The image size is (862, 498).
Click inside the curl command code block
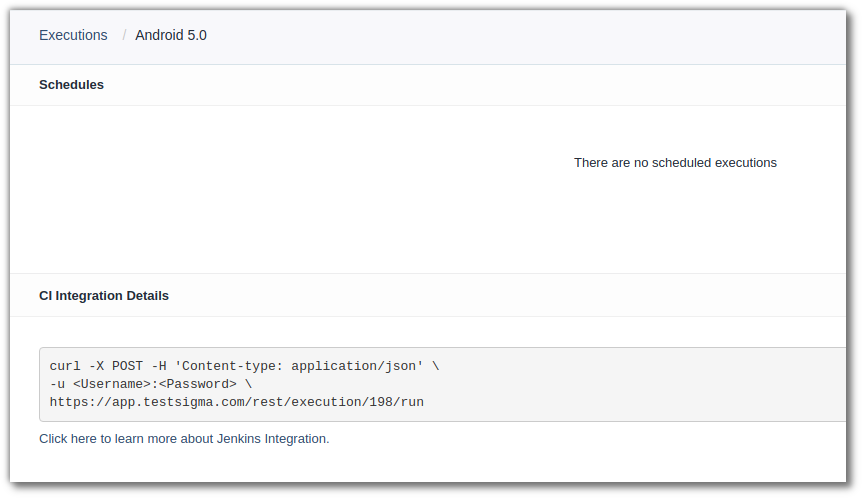(600, 385)
